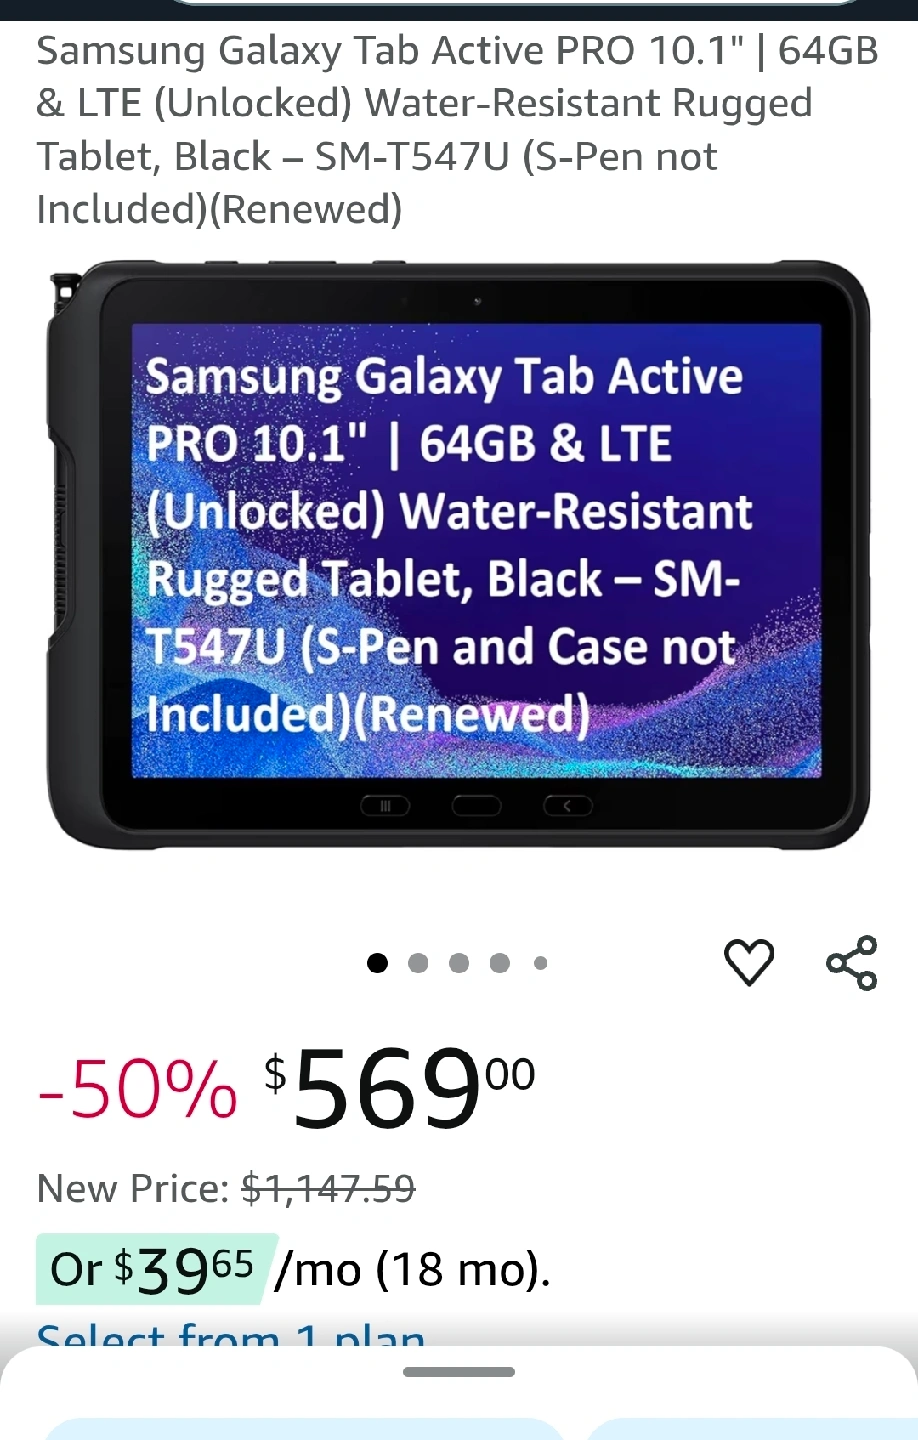Click the Samsung Galaxy Tab Active PRO title
This screenshot has width=918, height=1440.
tap(458, 130)
